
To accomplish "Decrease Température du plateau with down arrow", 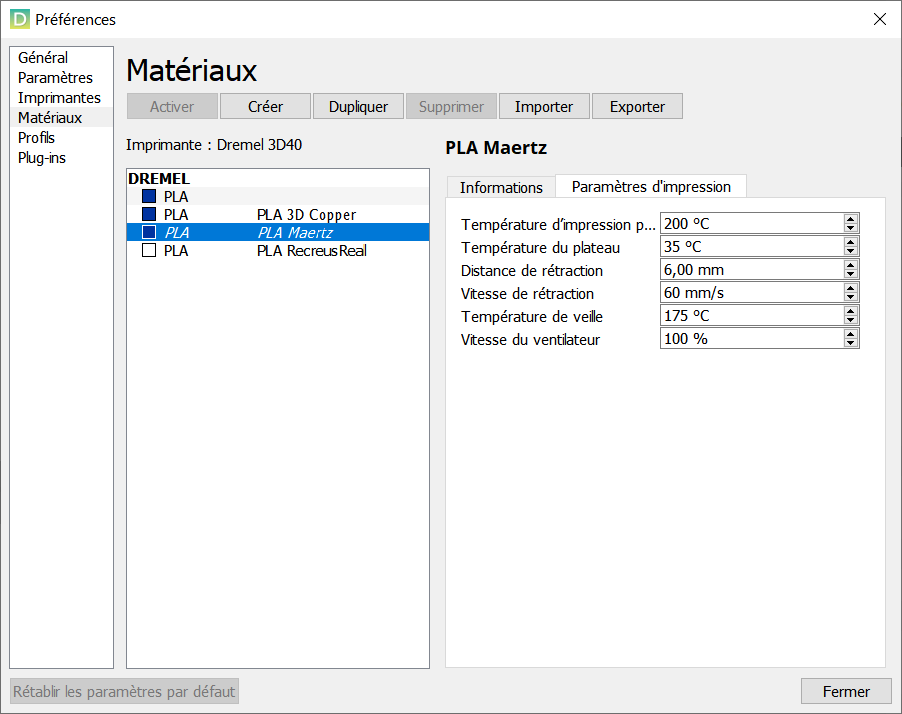I will [x=851, y=251].
